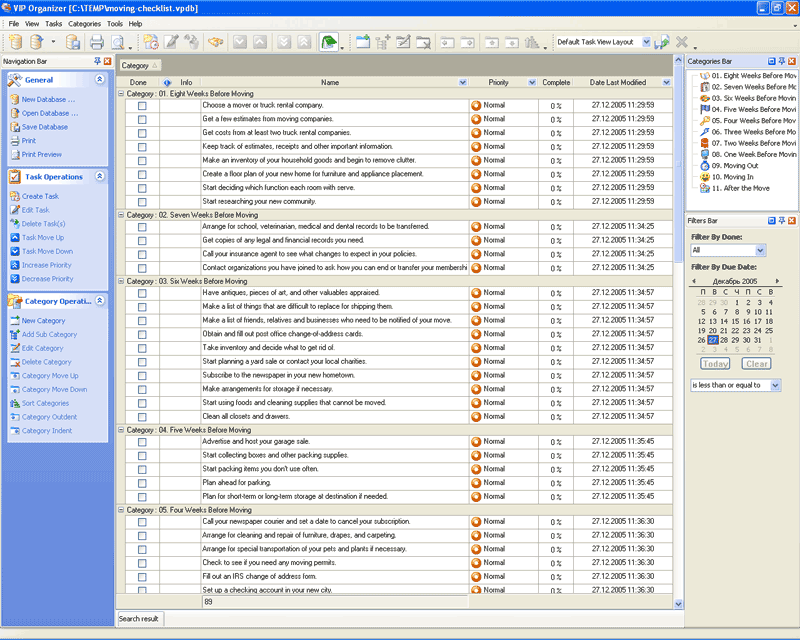
Task: Open the Filter By Done dropdown
Action: point(759,250)
